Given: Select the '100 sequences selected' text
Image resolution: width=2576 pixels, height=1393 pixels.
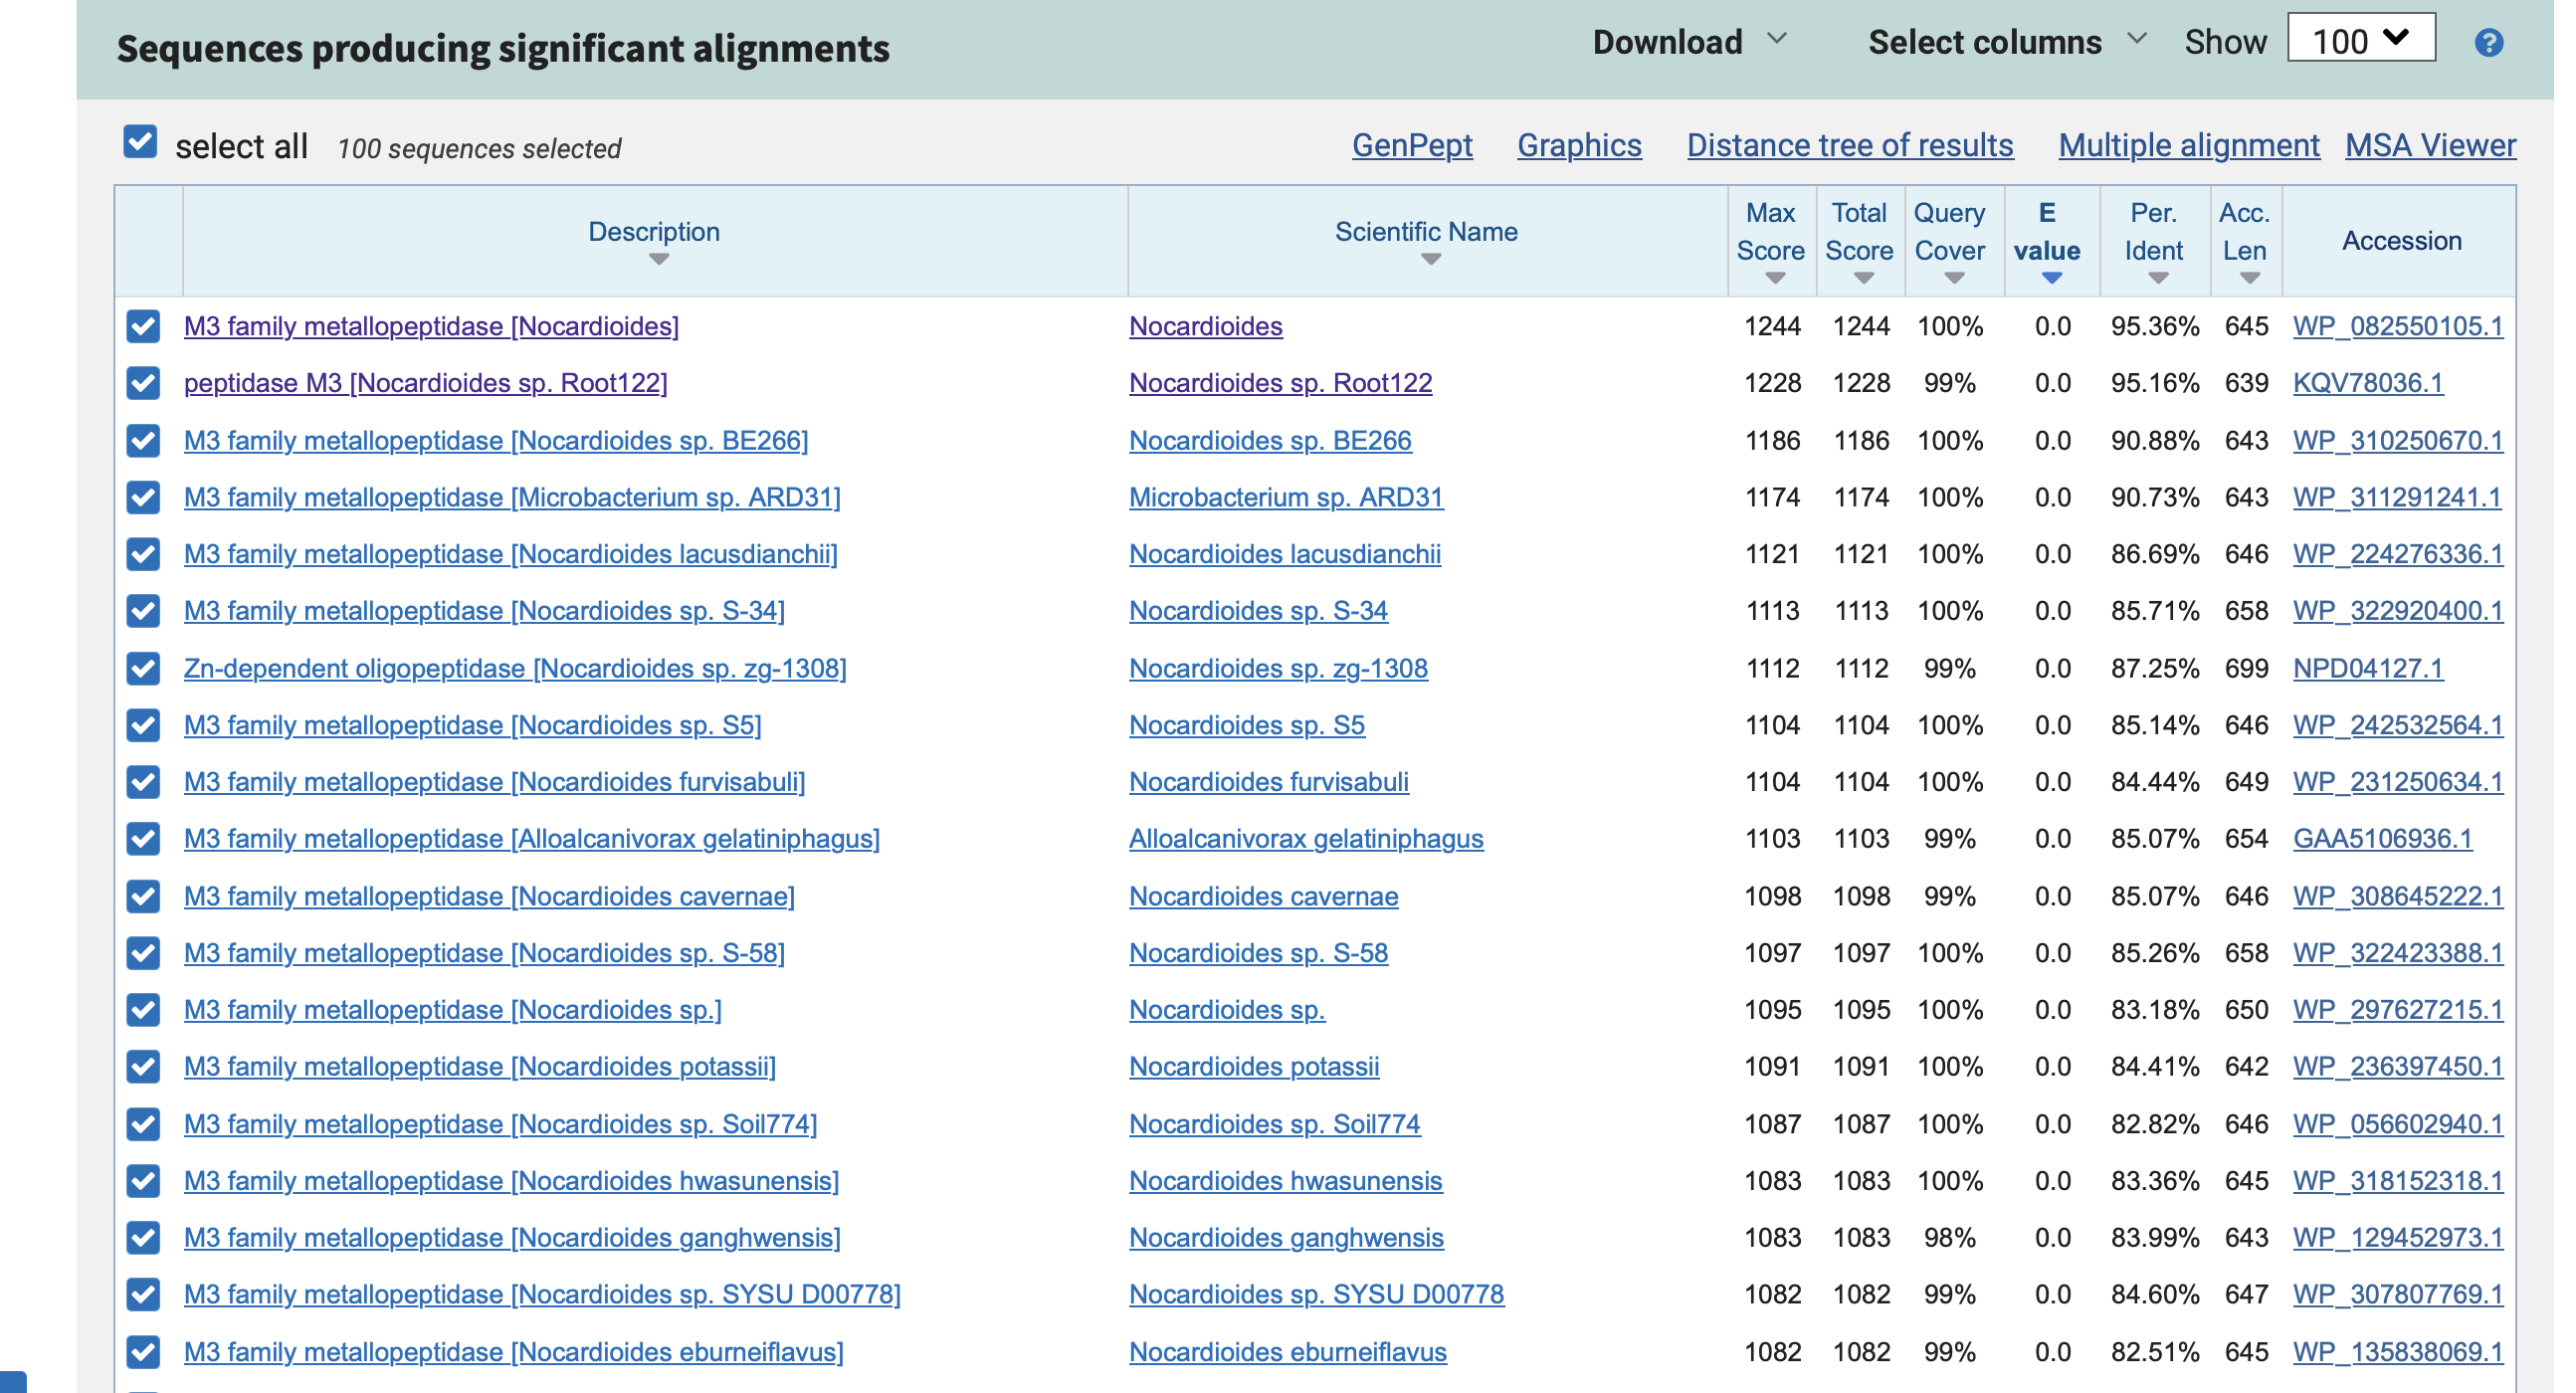Looking at the screenshot, I should [479, 149].
